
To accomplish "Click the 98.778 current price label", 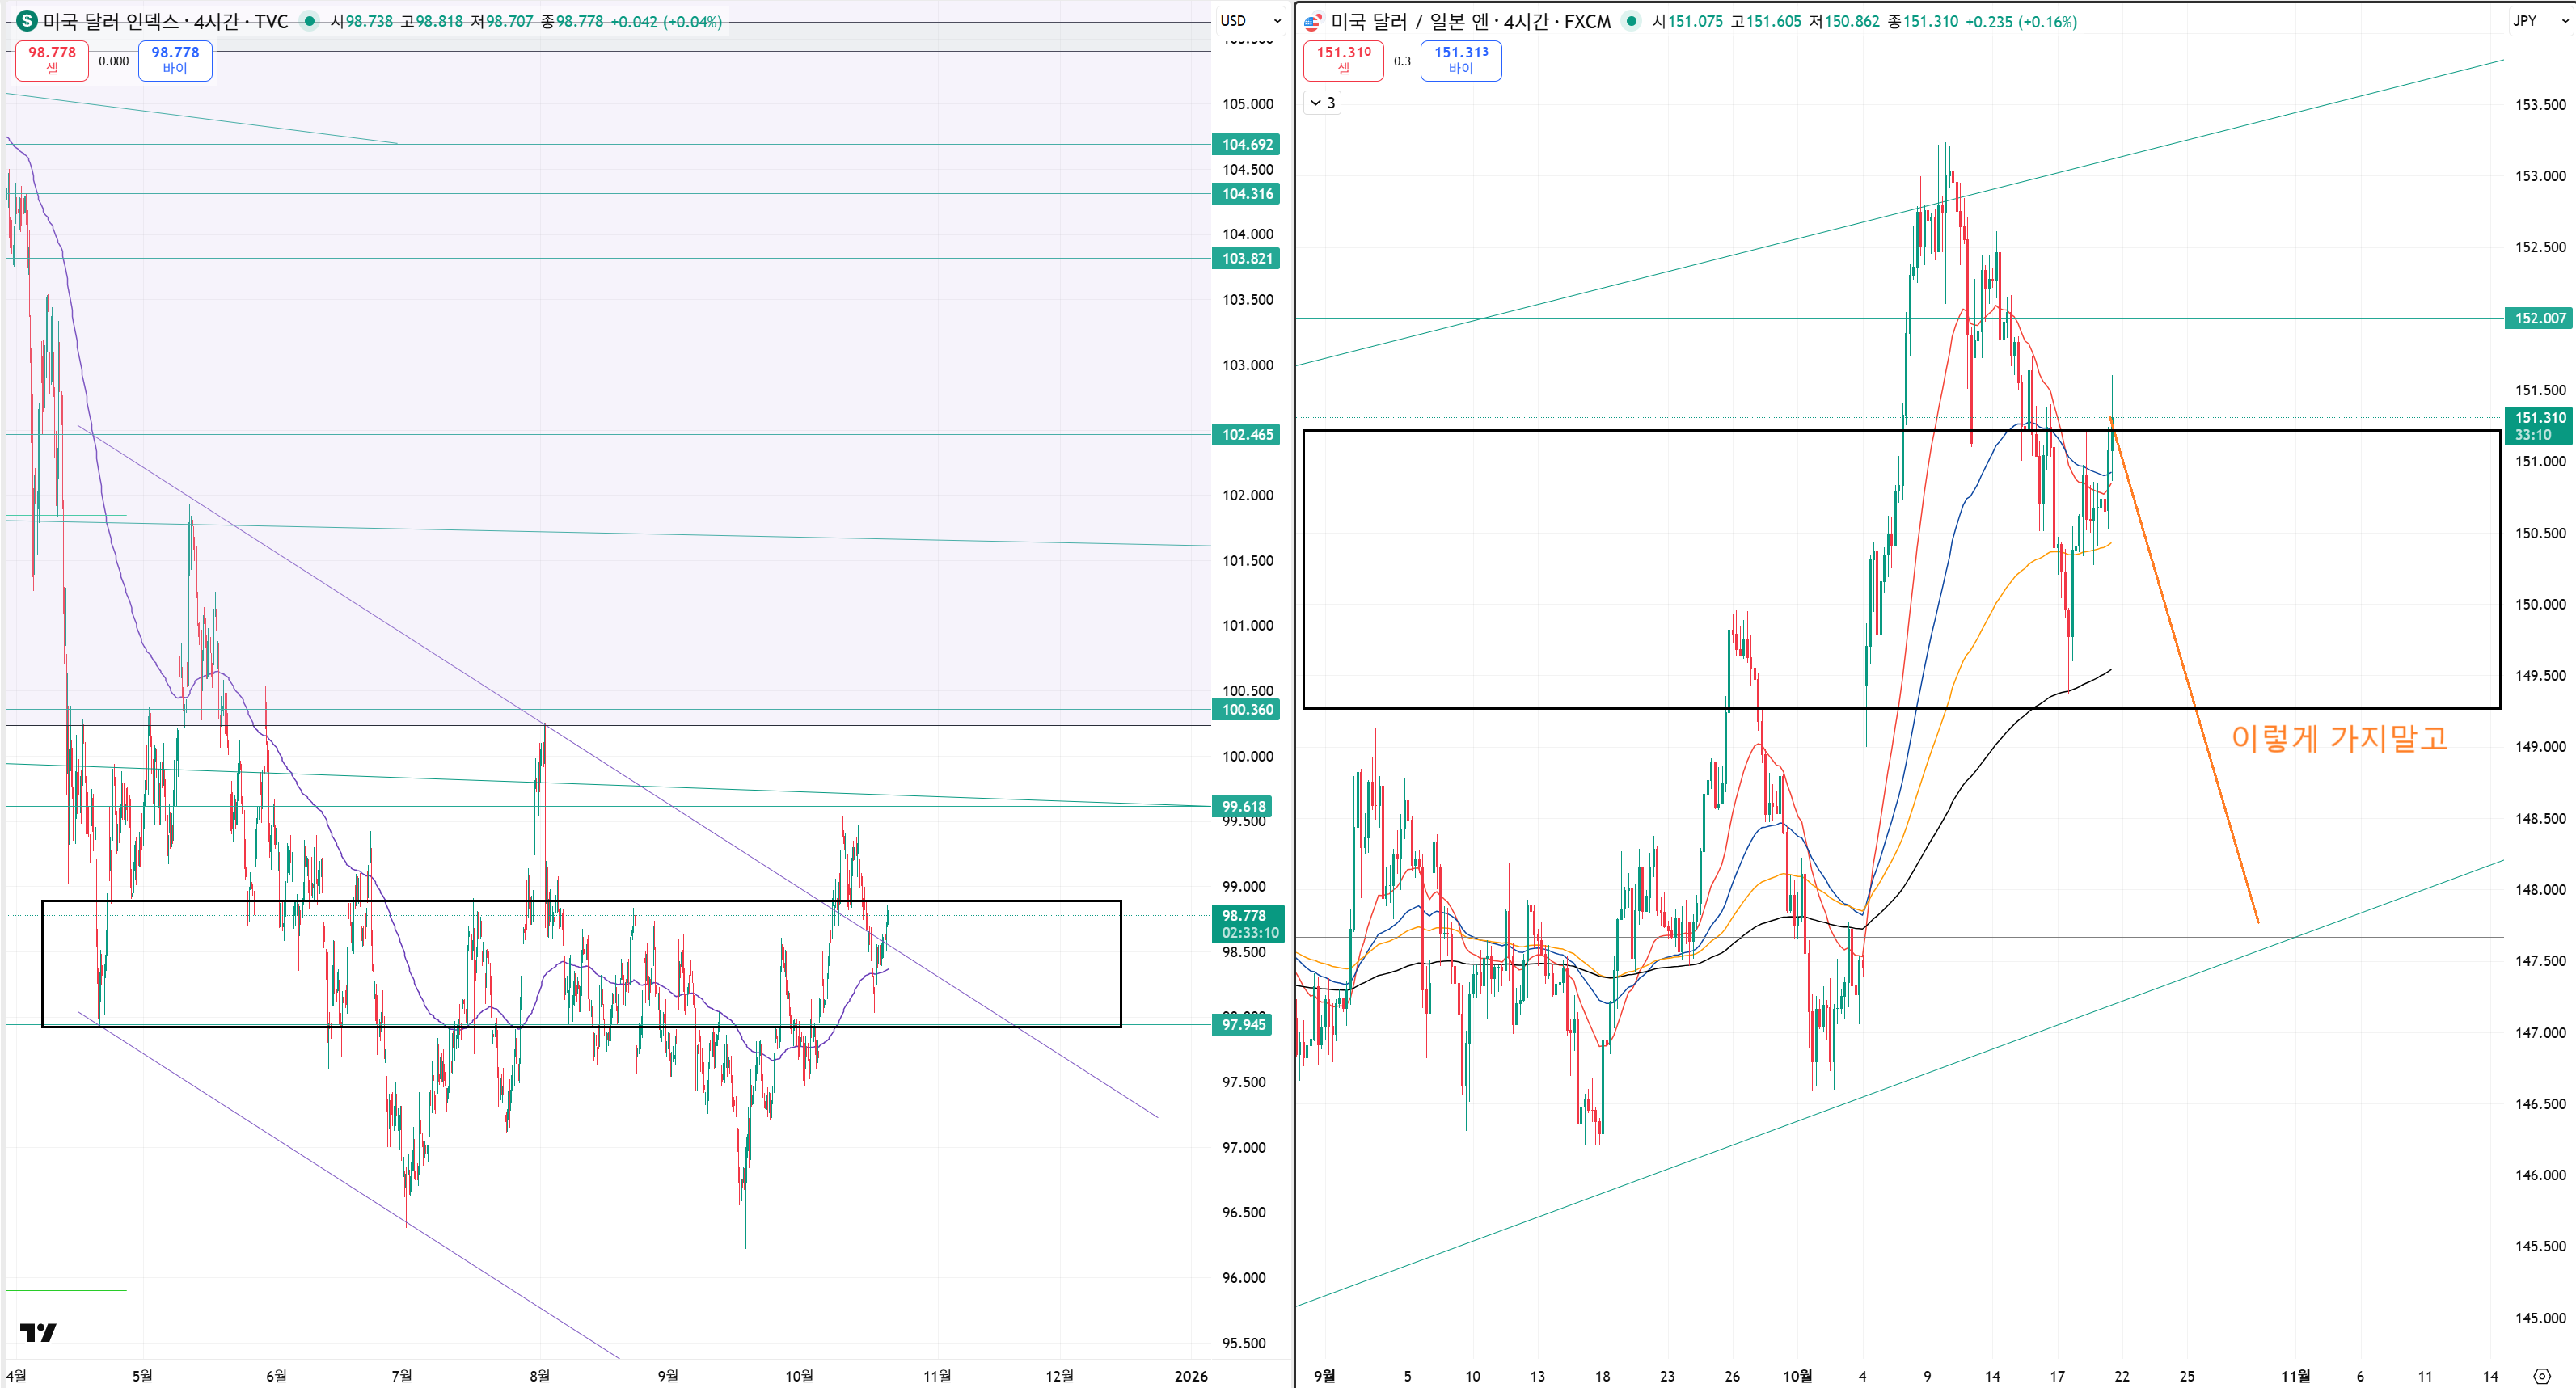I will (x=1247, y=923).
